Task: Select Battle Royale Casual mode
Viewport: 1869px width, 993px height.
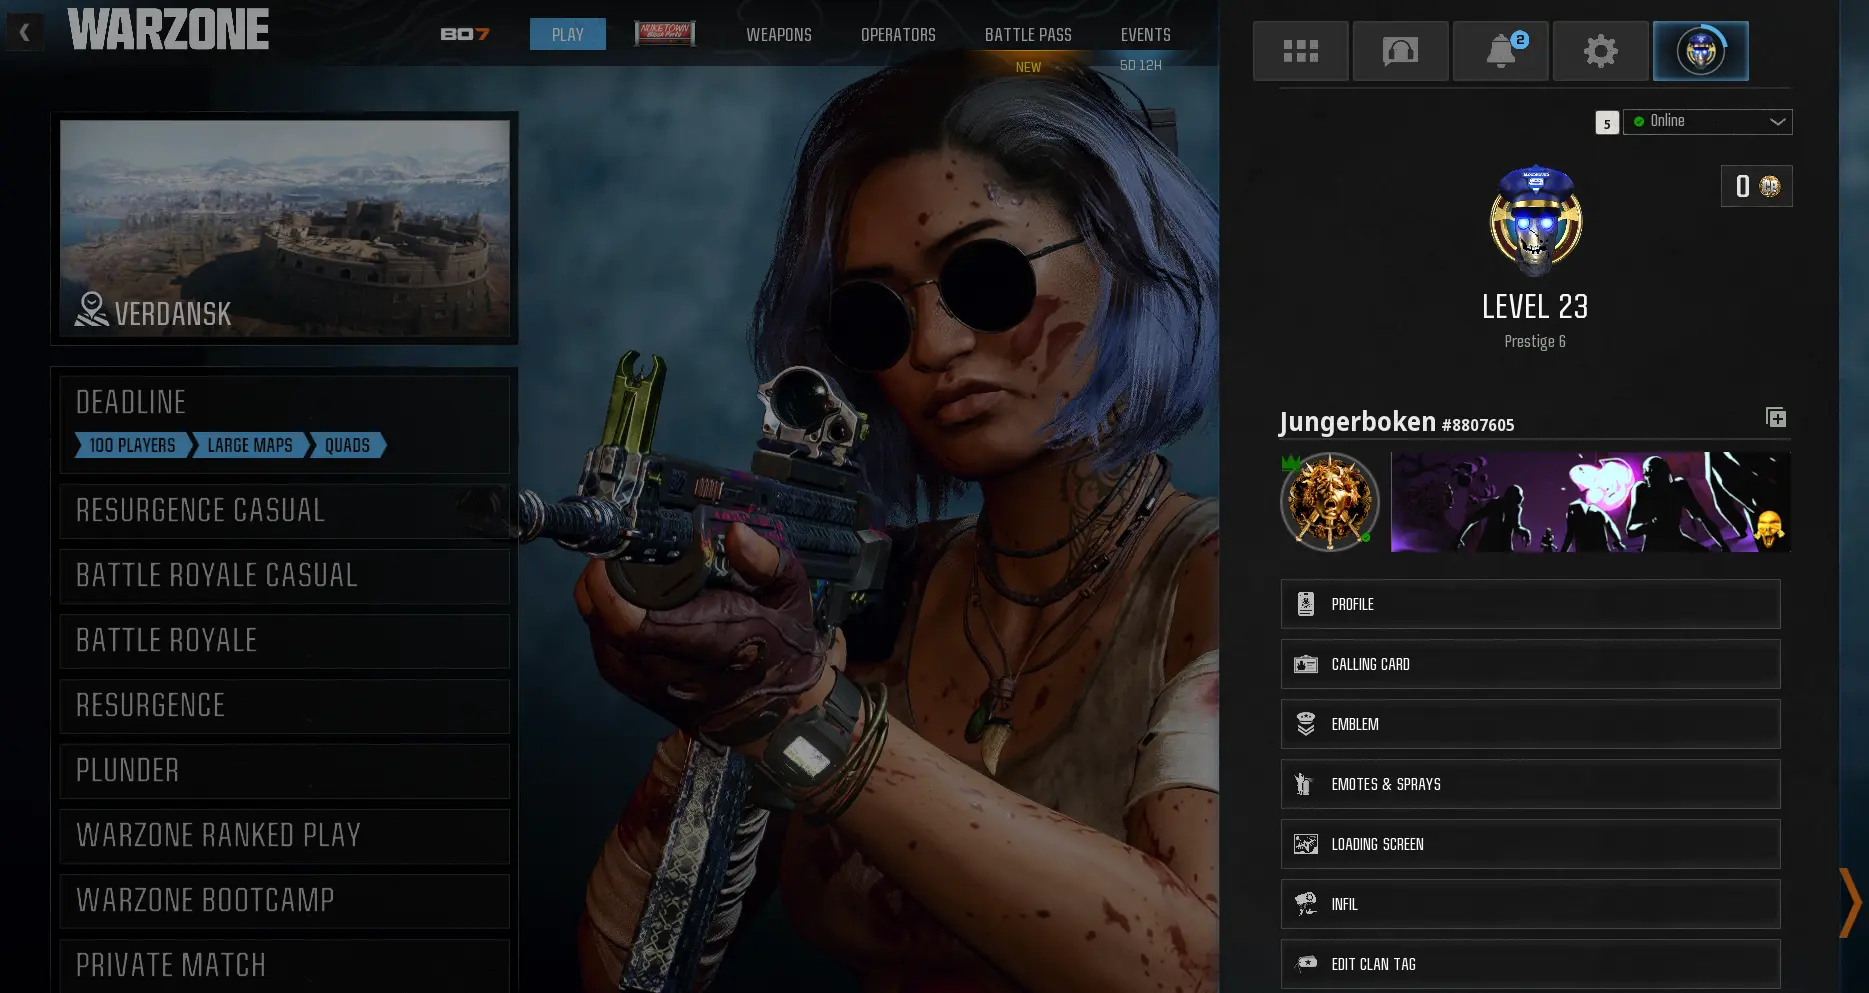Action: click(285, 576)
